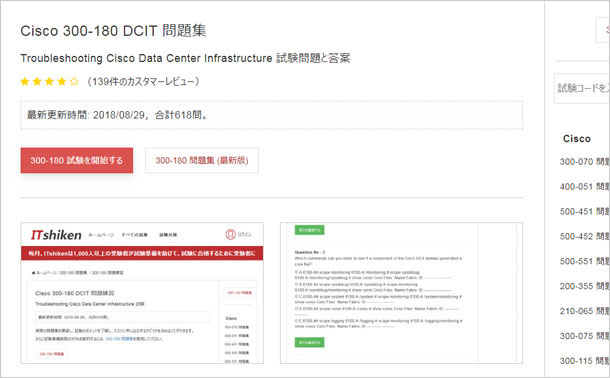Screen dimensions: 610x378
Task: Start the 300-180 exam with red button
Action: pyautogui.click(x=77, y=160)
